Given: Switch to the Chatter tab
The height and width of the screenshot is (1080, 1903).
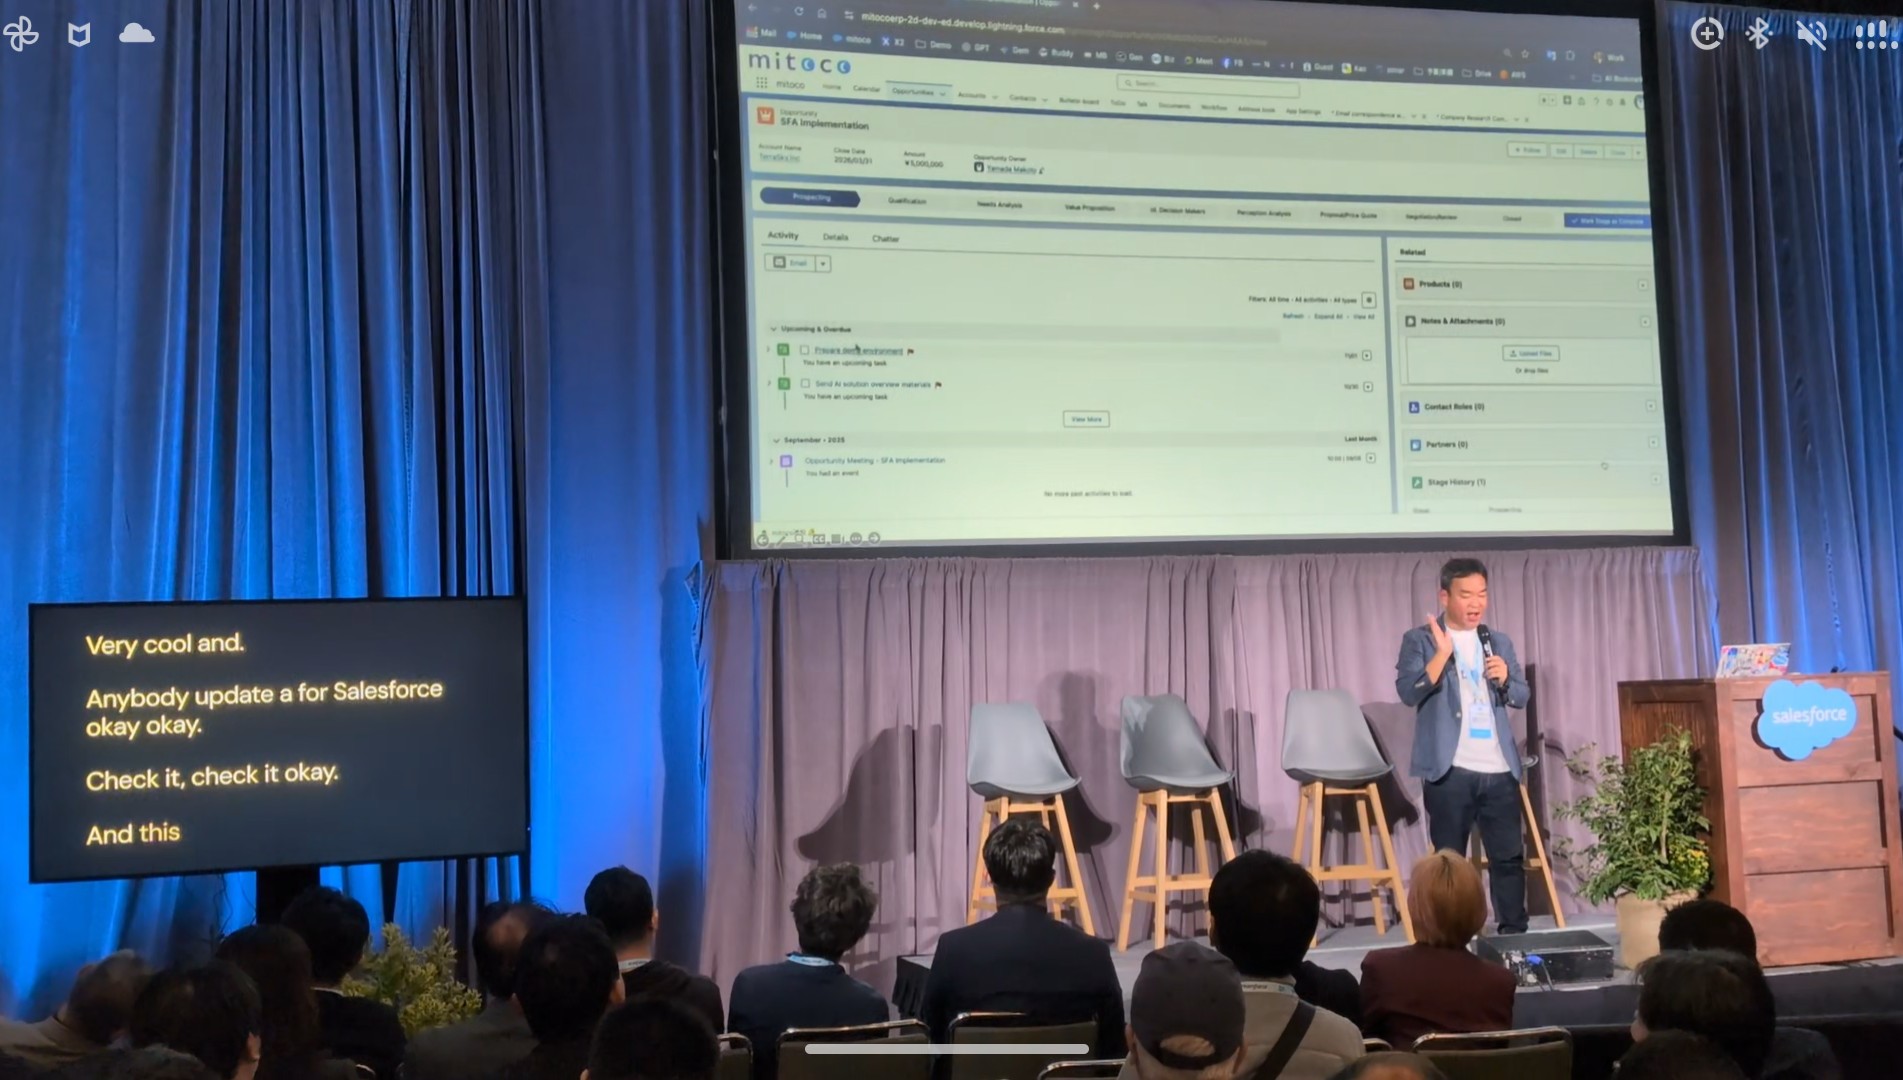Looking at the screenshot, I should click(885, 239).
